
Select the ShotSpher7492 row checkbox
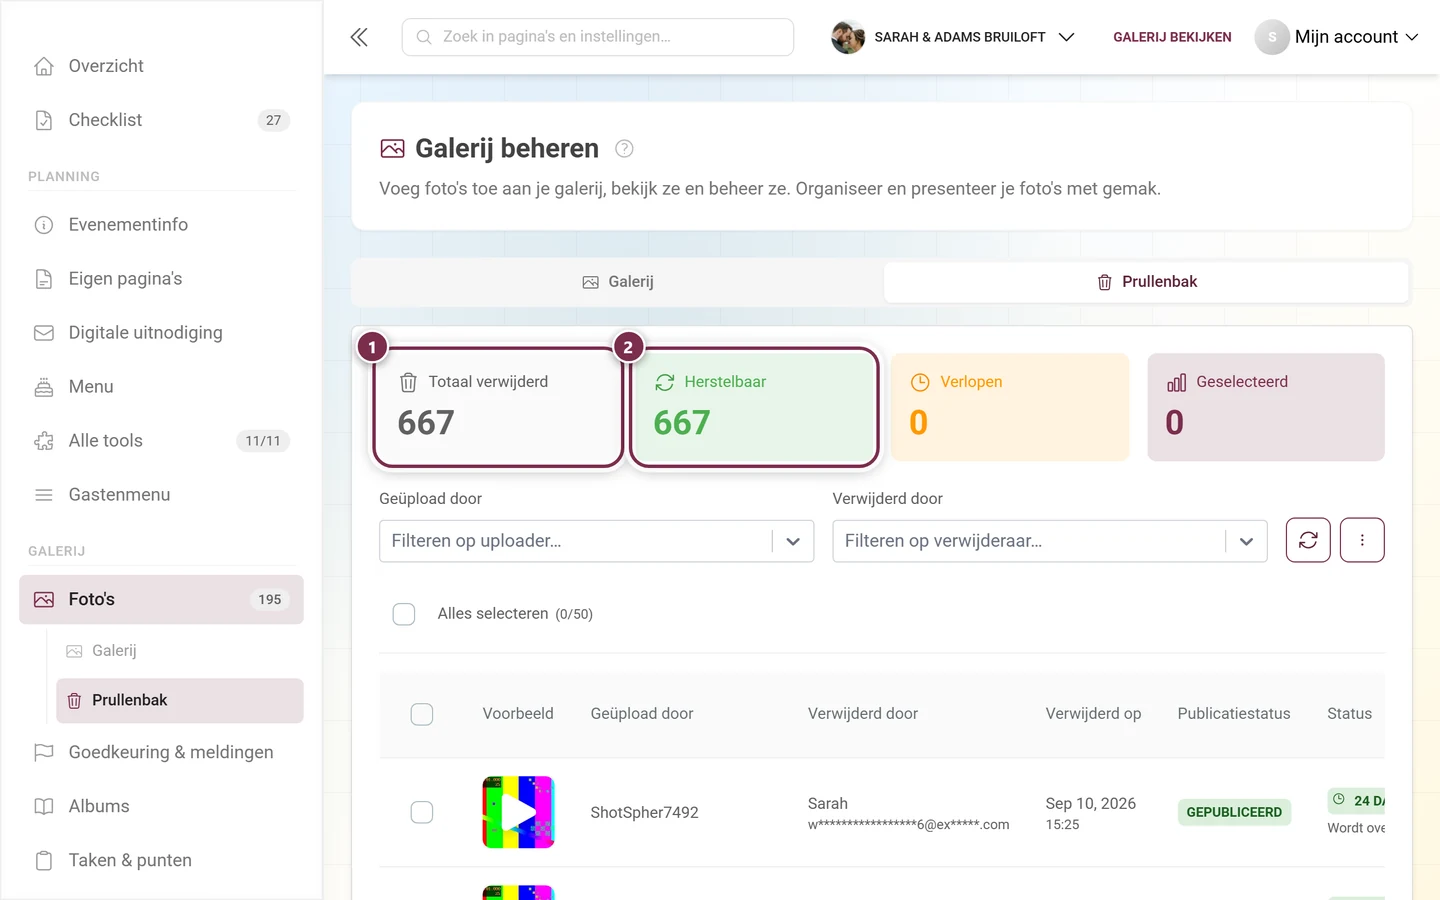pyautogui.click(x=422, y=812)
